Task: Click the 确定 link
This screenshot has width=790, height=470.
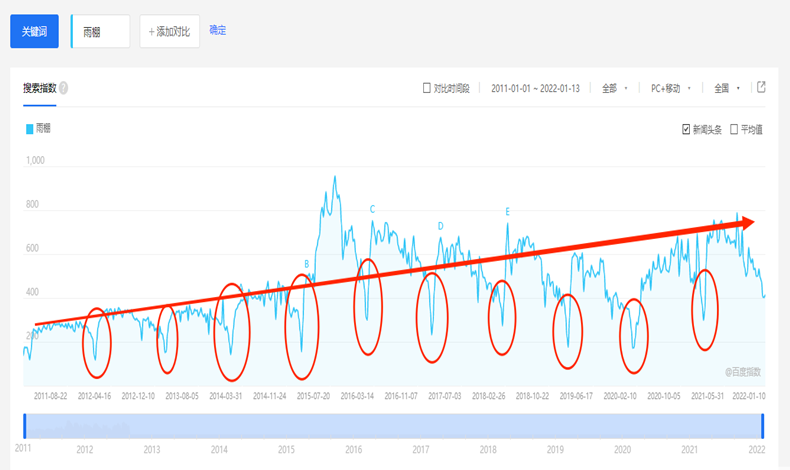Action: pyautogui.click(x=218, y=30)
